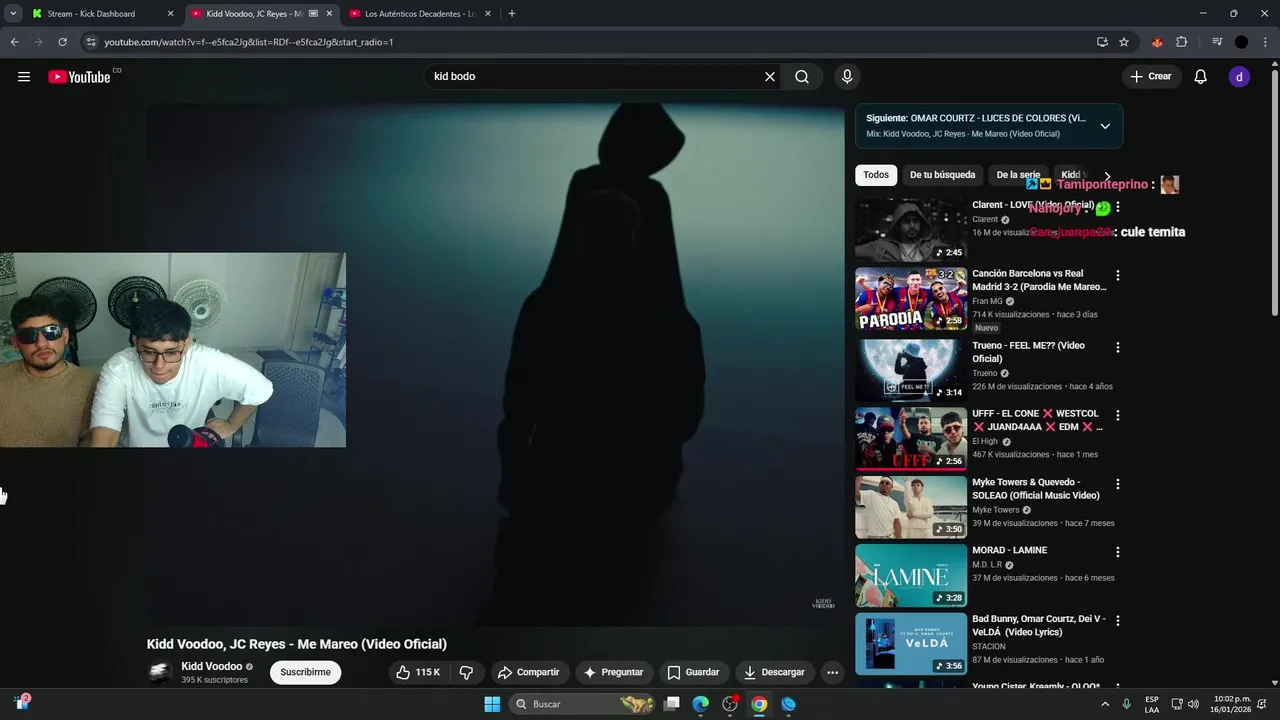
Task: Open the UFFF - EL CONE thumbnail
Action: coord(910,439)
